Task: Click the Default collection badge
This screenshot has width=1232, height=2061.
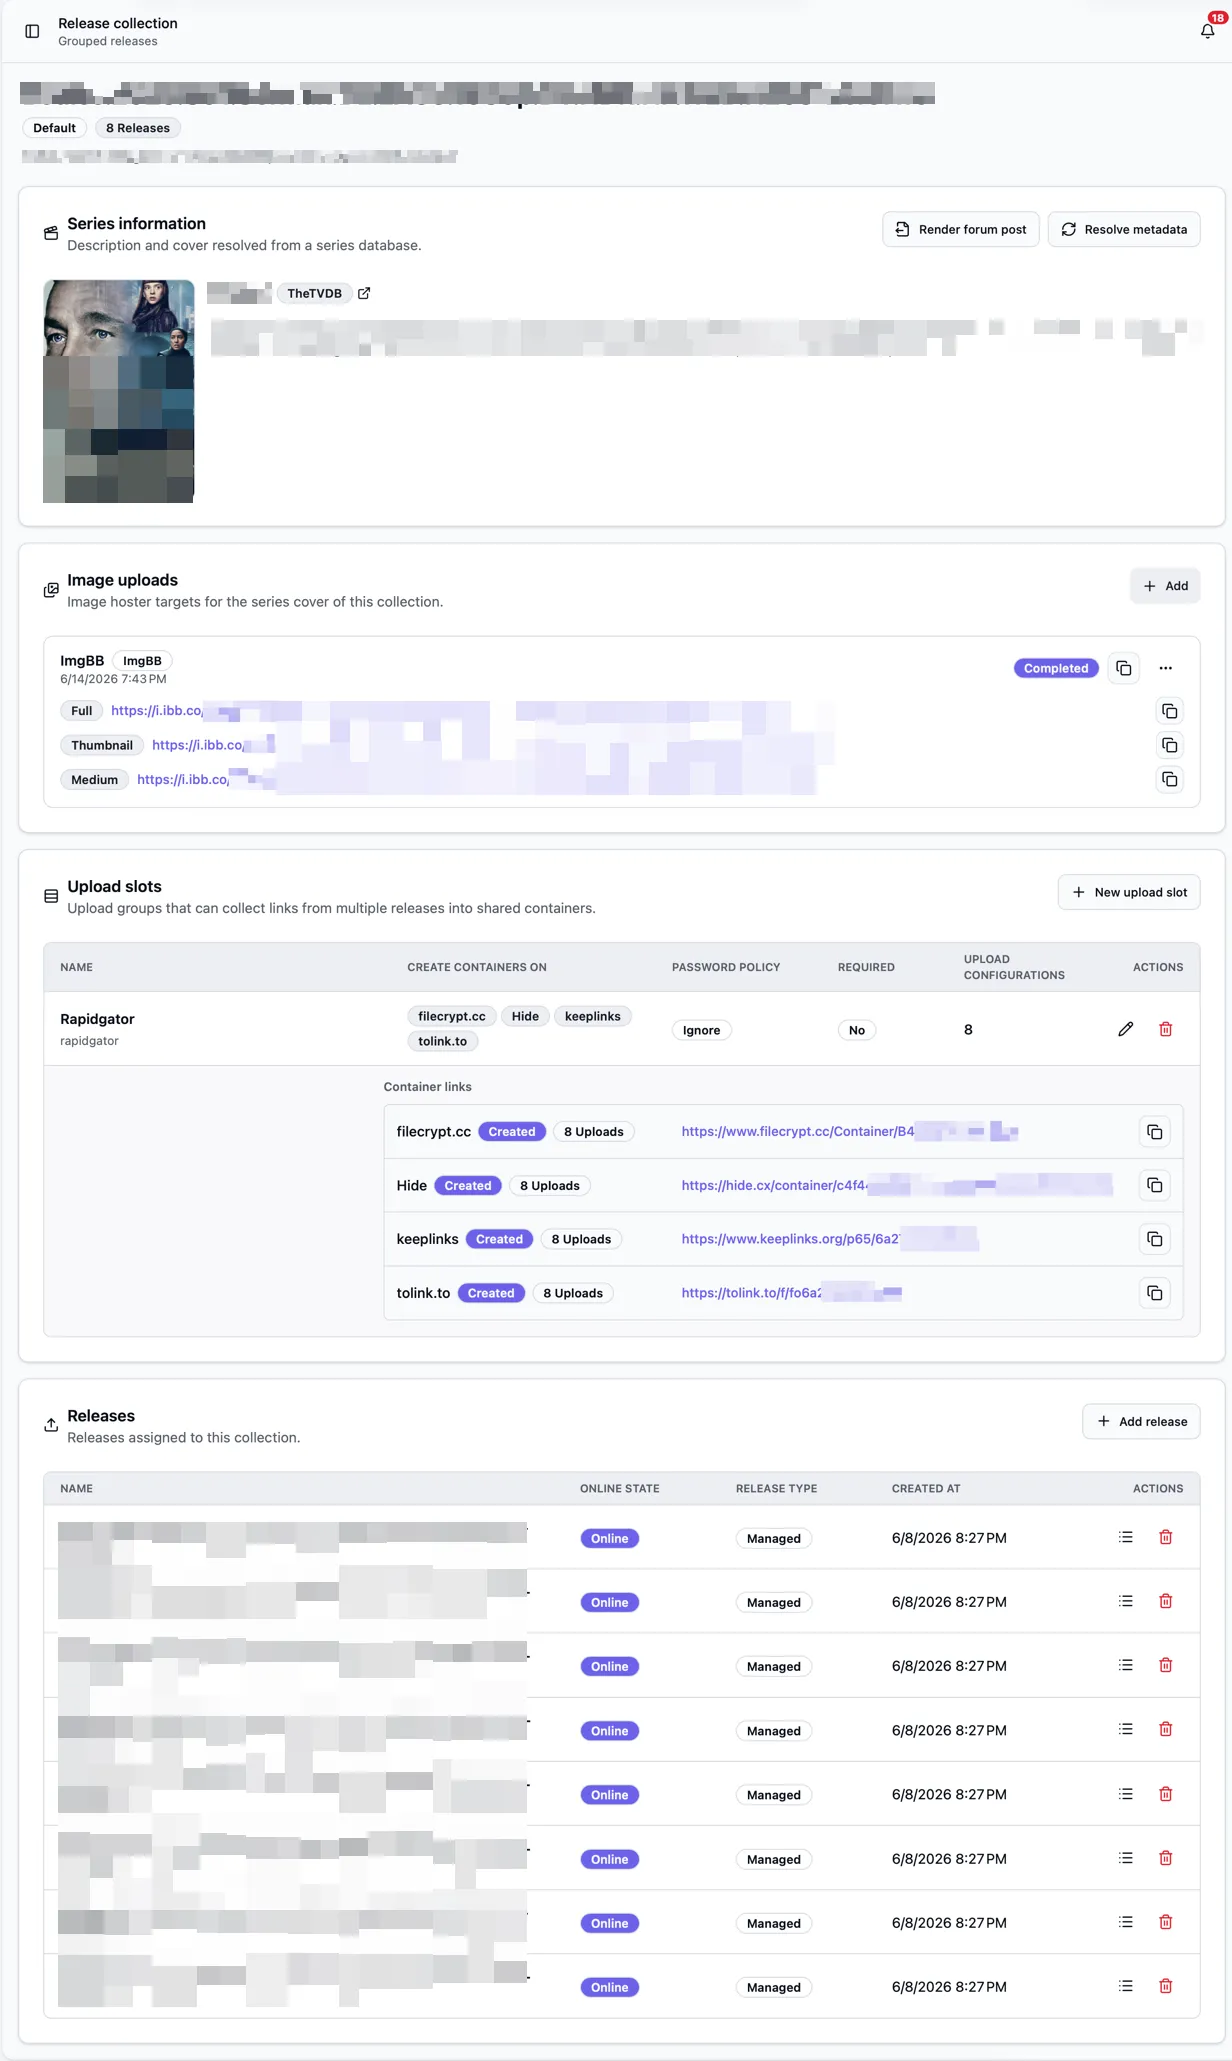Action: [x=54, y=128]
